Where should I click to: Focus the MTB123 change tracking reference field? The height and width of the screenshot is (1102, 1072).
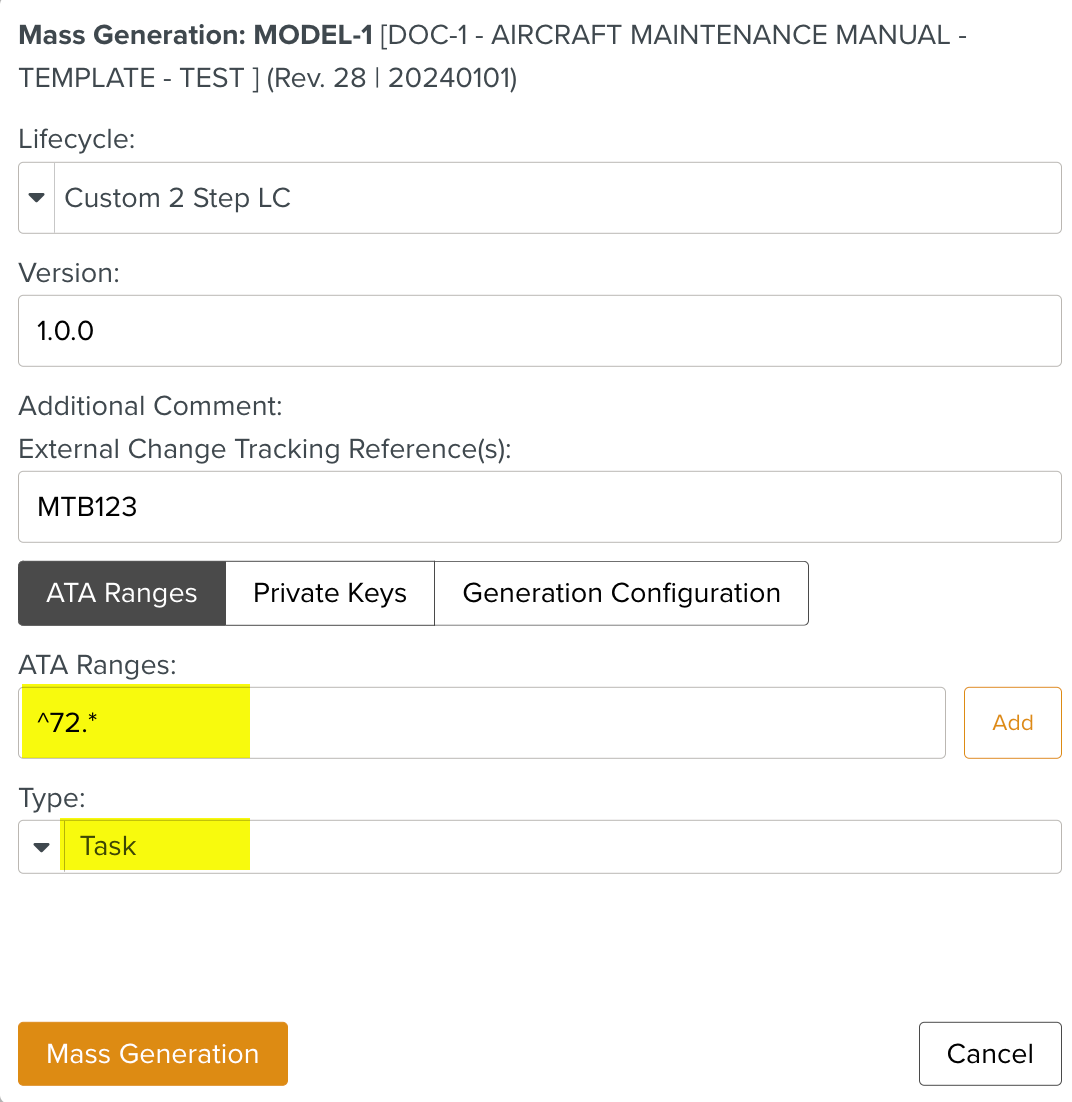pyautogui.click(x=539, y=507)
